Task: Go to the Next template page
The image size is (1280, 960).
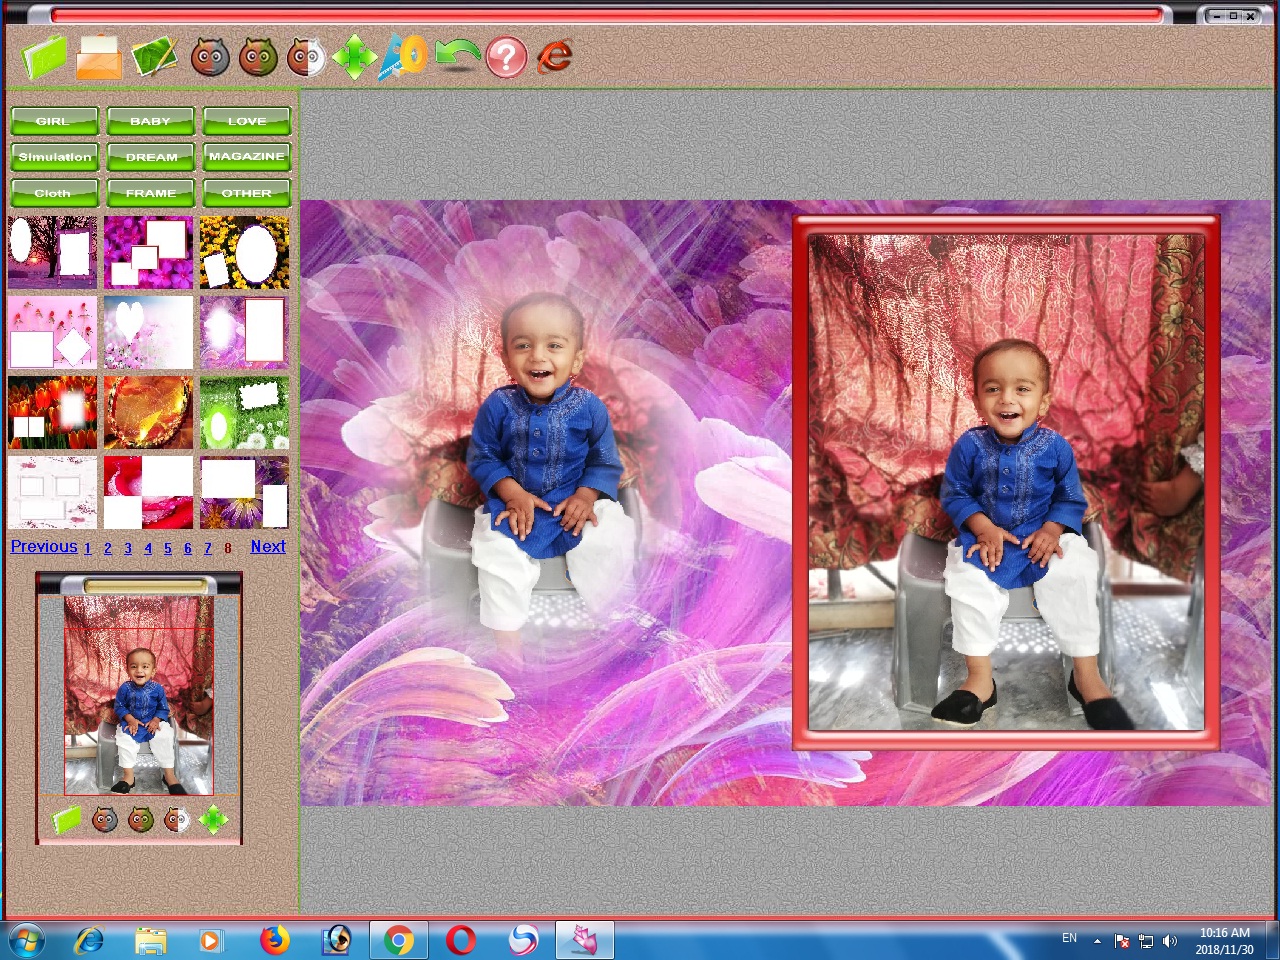Action: [x=267, y=547]
